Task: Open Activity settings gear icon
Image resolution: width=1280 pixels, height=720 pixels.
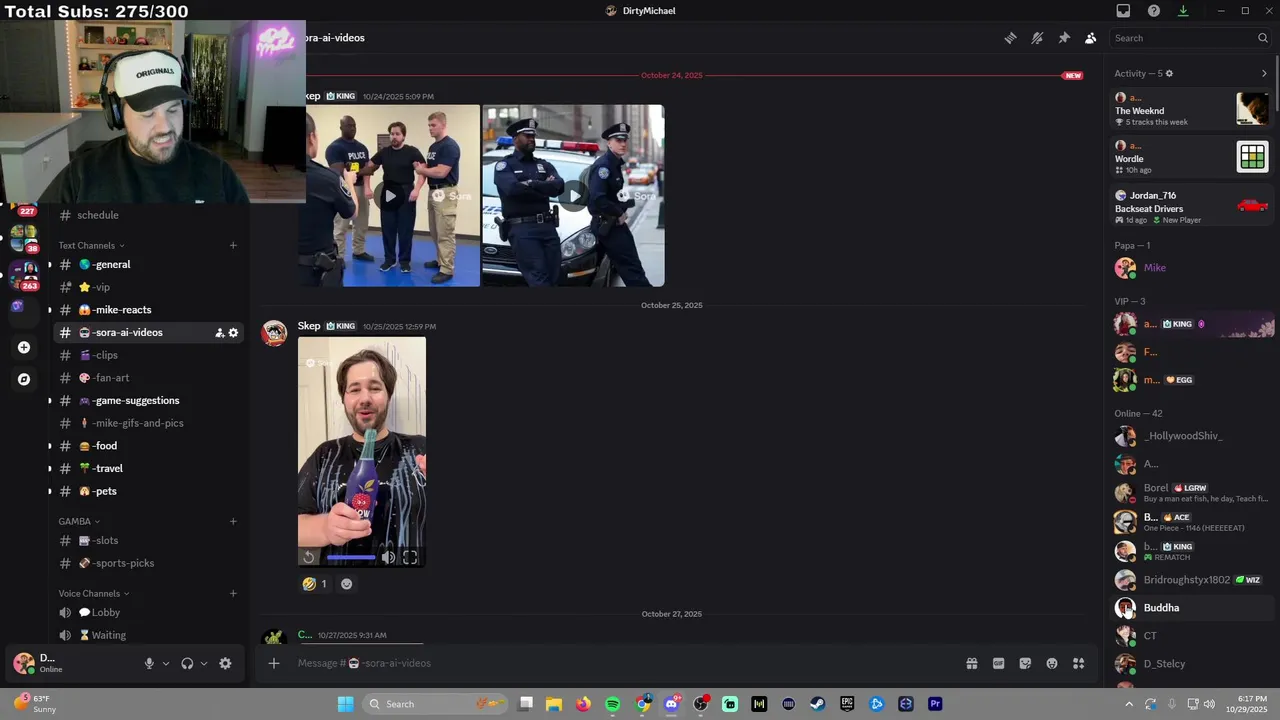Action: click(1169, 73)
